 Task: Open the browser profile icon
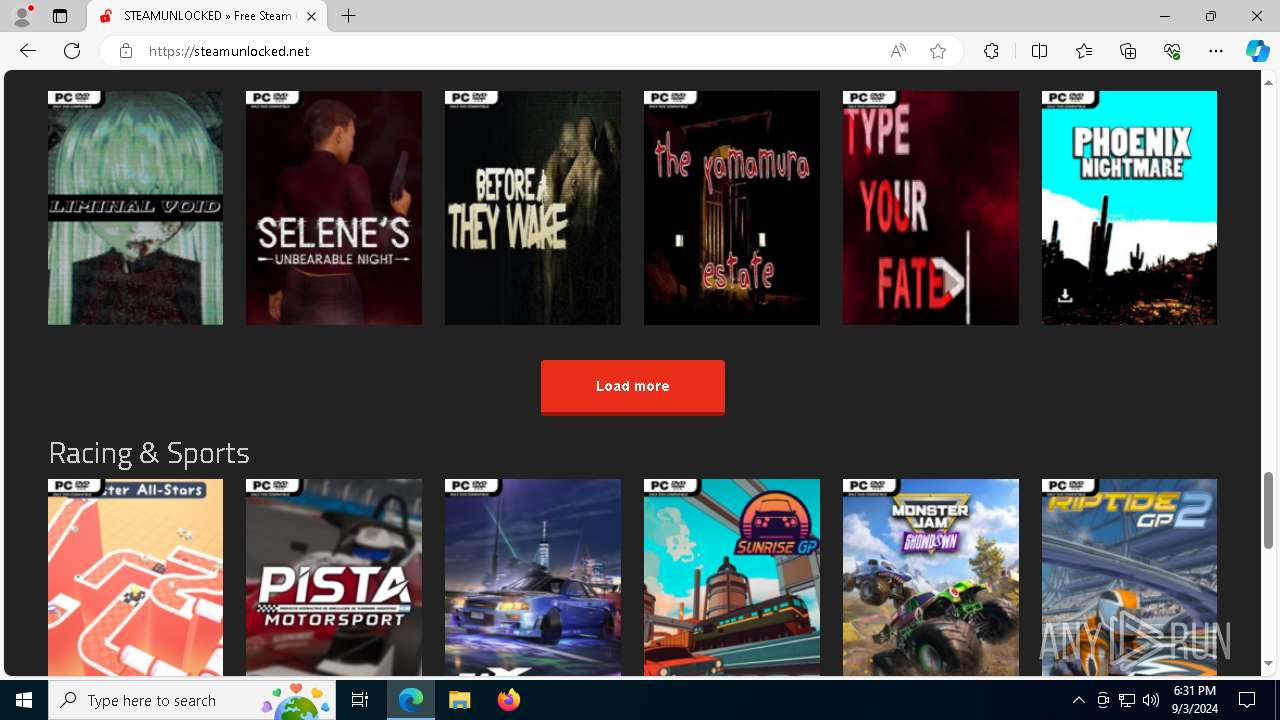click(x=22, y=16)
